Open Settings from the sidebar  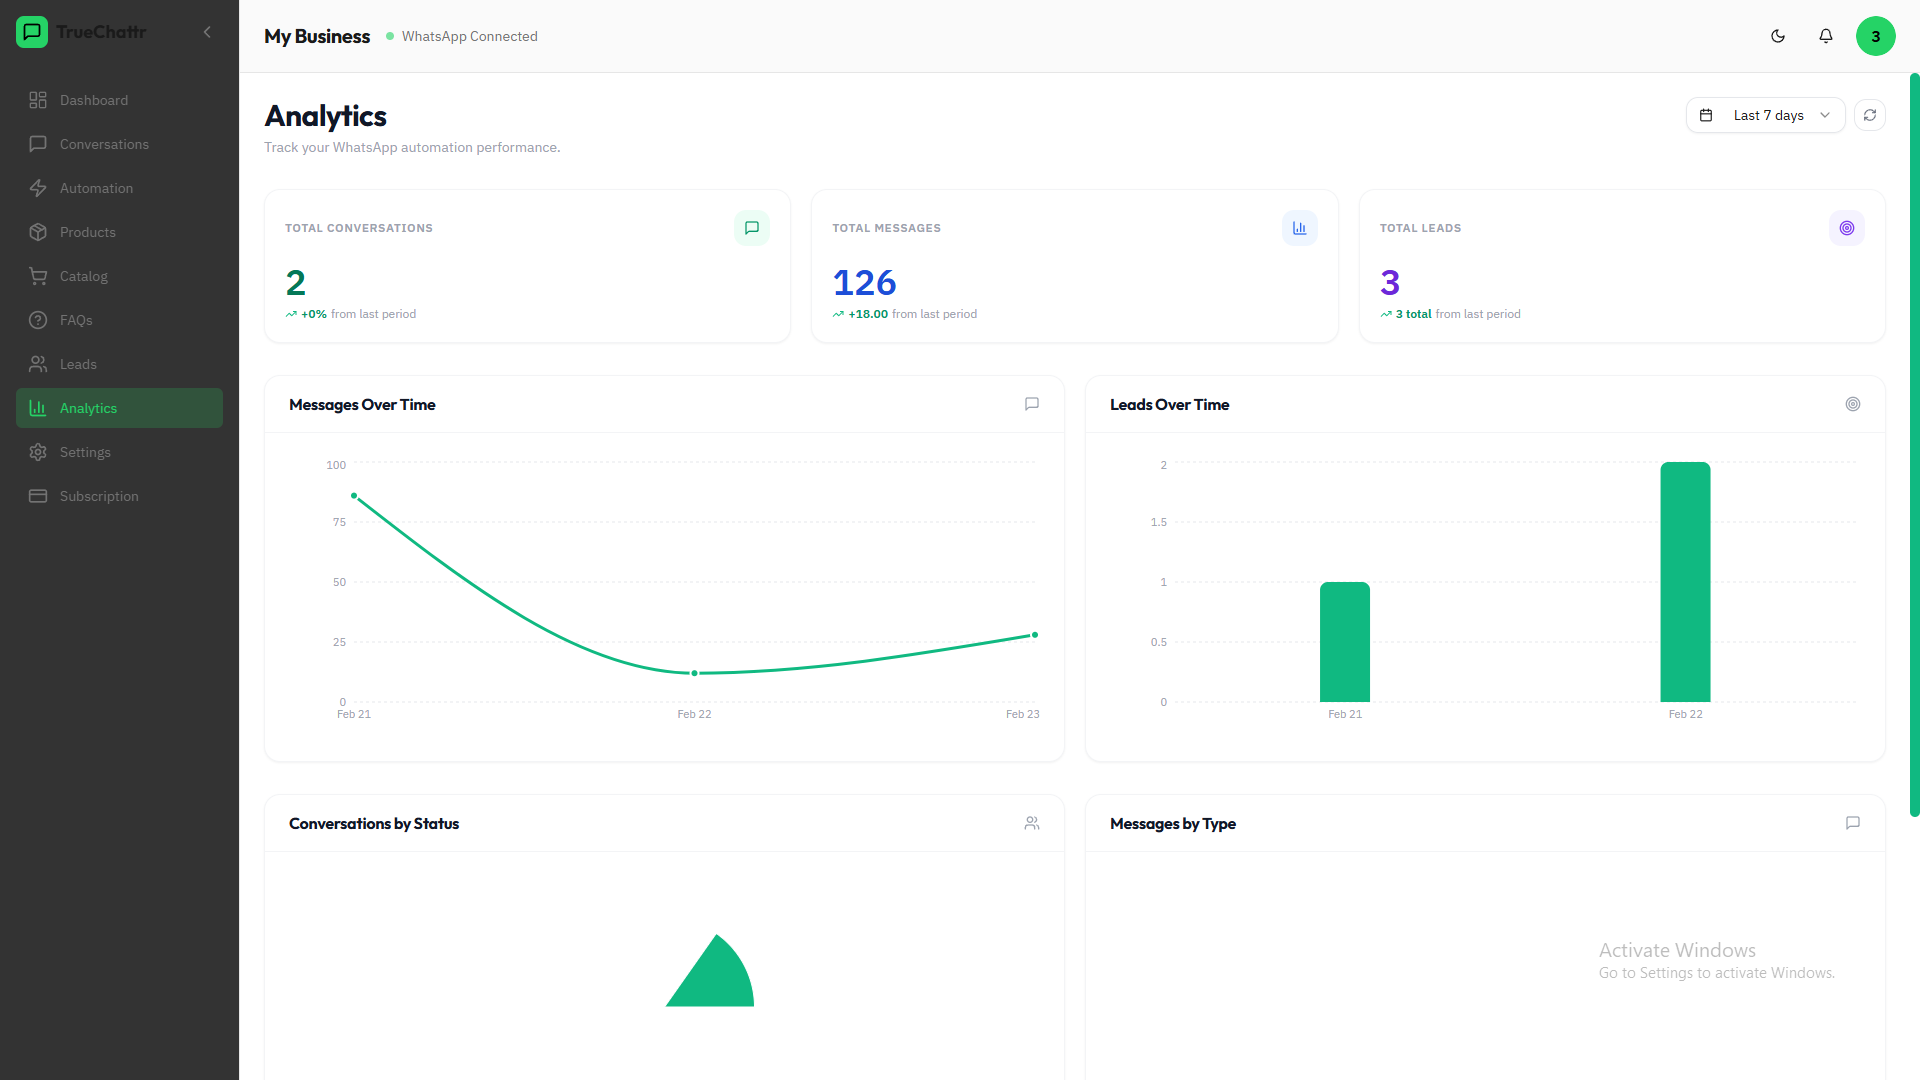85,452
